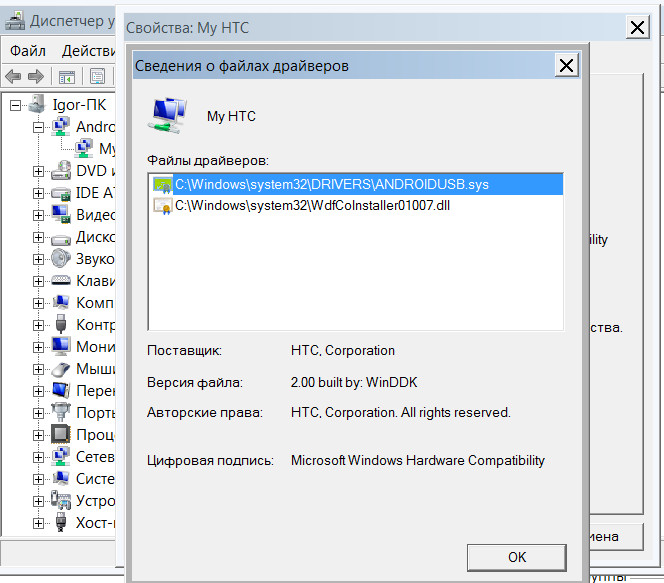The height and width of the screenshot is (583, 664).
Task: Click the disk drives category icon
Action: (61, 240)
